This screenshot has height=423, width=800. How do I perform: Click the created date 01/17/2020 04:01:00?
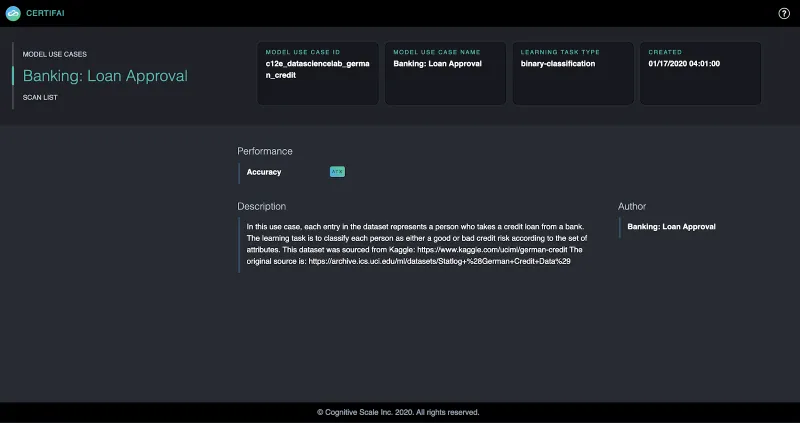pyautogui.click(x=684, y=64)
